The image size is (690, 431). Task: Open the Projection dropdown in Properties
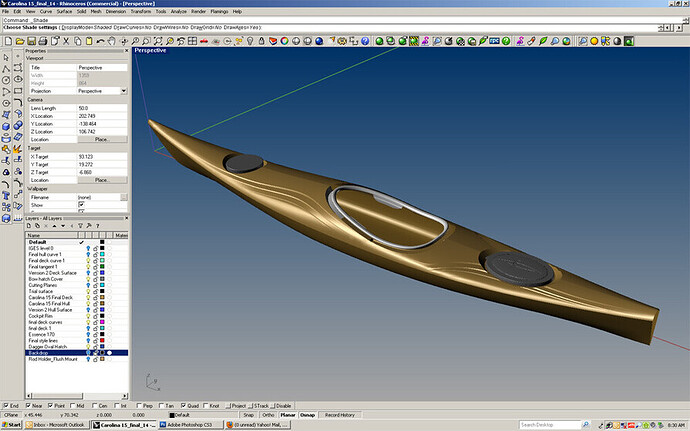pyautogui.click(x=124, y=91)
